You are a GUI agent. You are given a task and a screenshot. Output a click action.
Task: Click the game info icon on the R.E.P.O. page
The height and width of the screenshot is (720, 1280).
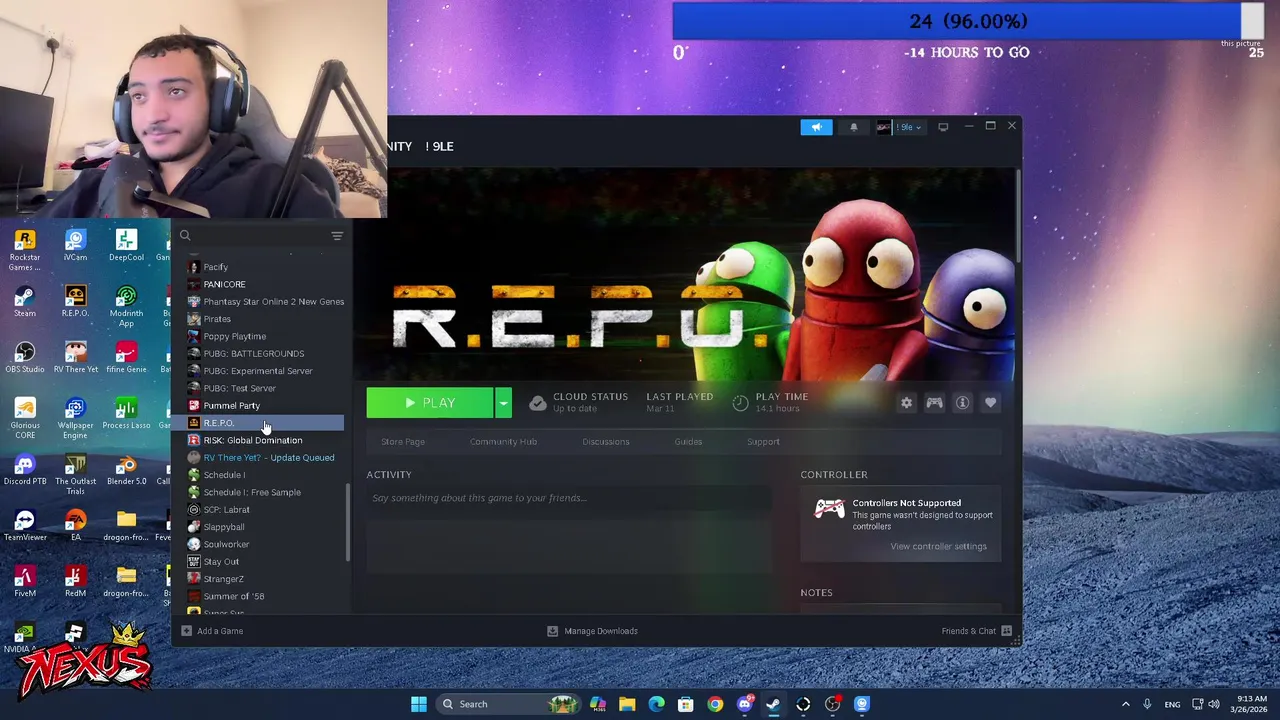point(962,403)
